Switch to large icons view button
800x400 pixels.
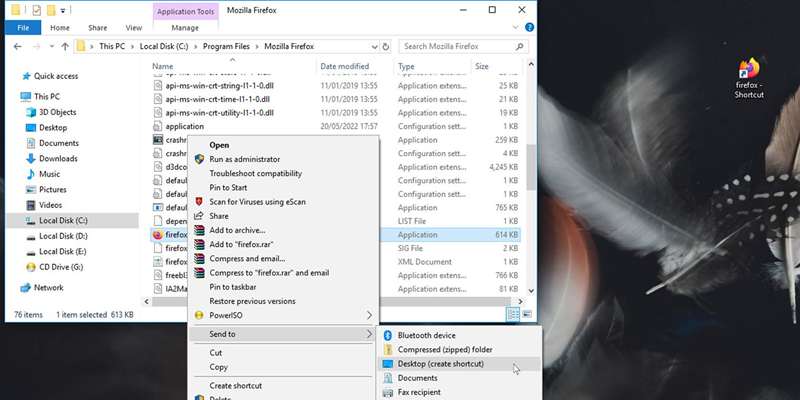(x=527, y=314)
